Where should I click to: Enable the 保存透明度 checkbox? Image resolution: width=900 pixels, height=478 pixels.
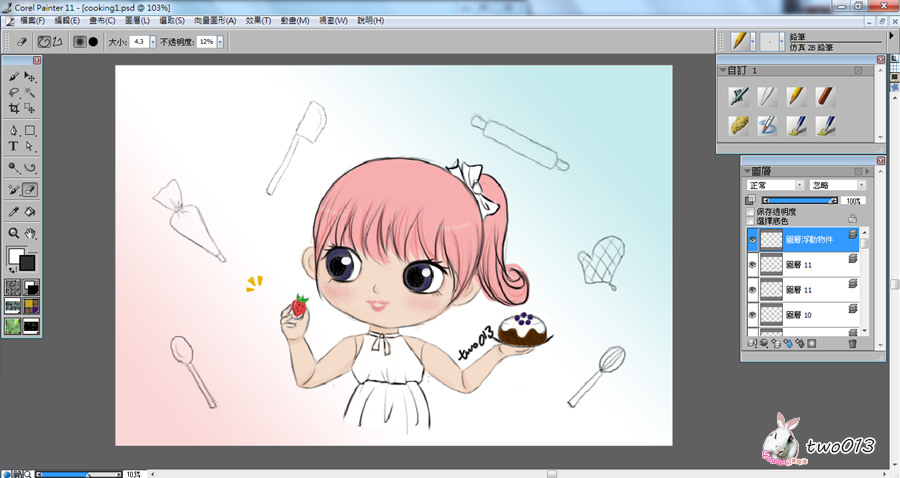[752, 212]
